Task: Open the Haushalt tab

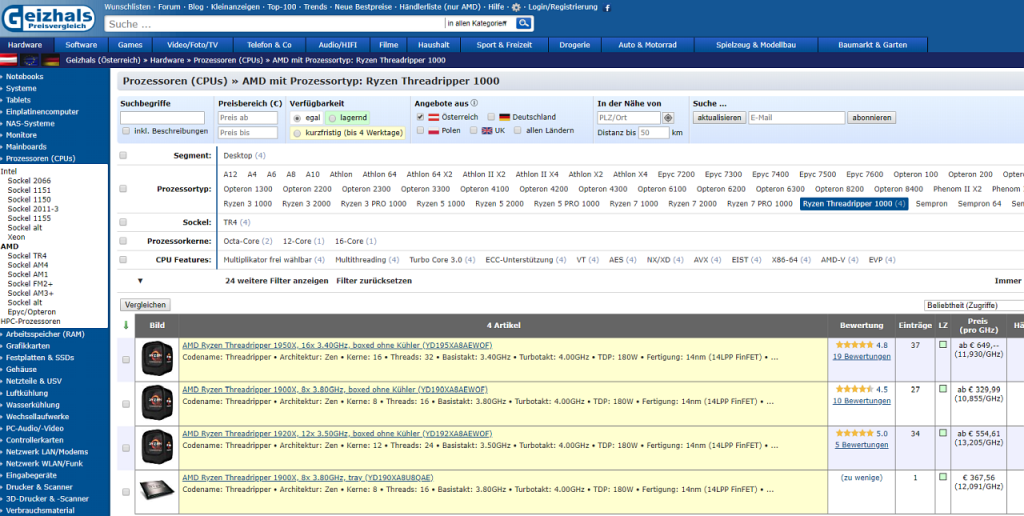Action: pos(434,45)
